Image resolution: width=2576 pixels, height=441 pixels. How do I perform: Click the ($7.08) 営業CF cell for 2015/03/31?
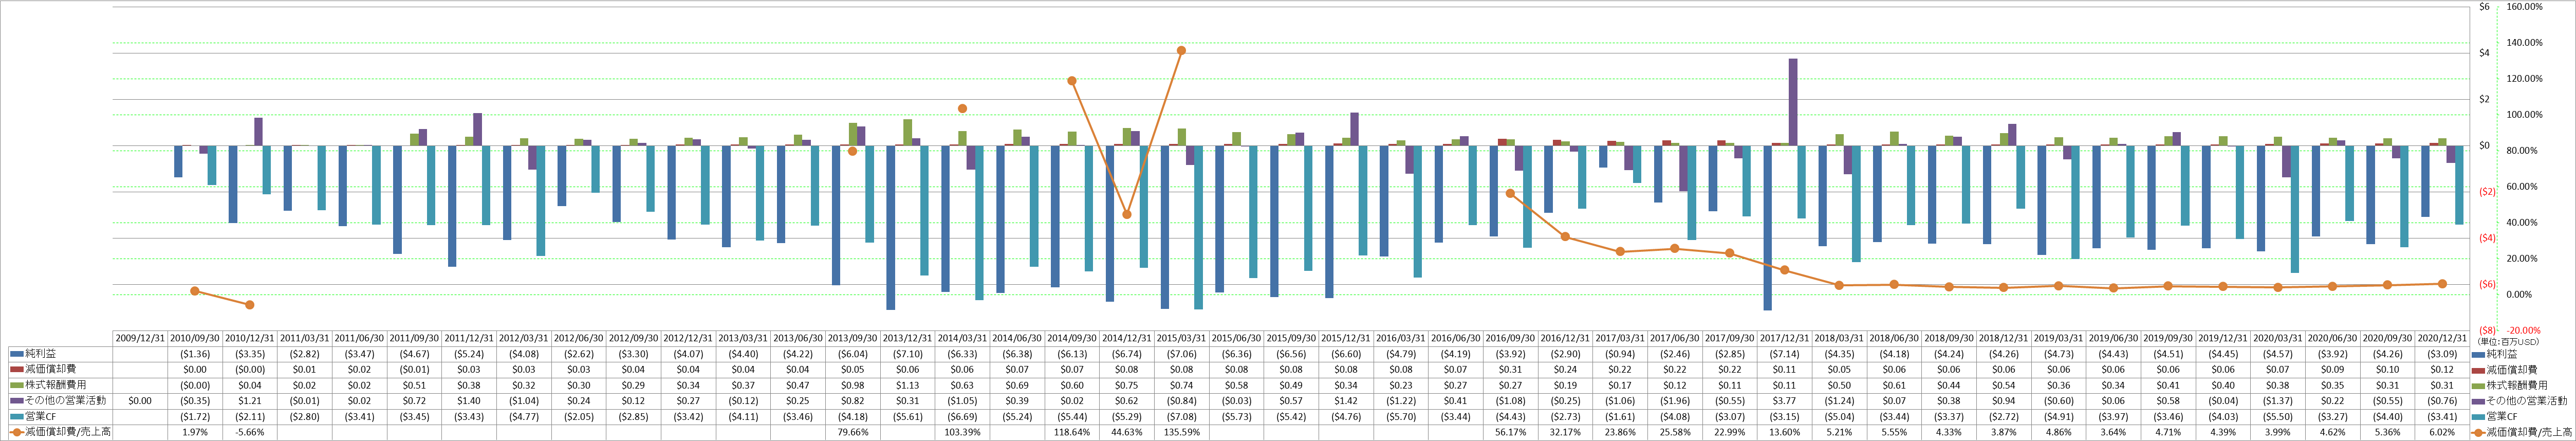pos(1181,416)
